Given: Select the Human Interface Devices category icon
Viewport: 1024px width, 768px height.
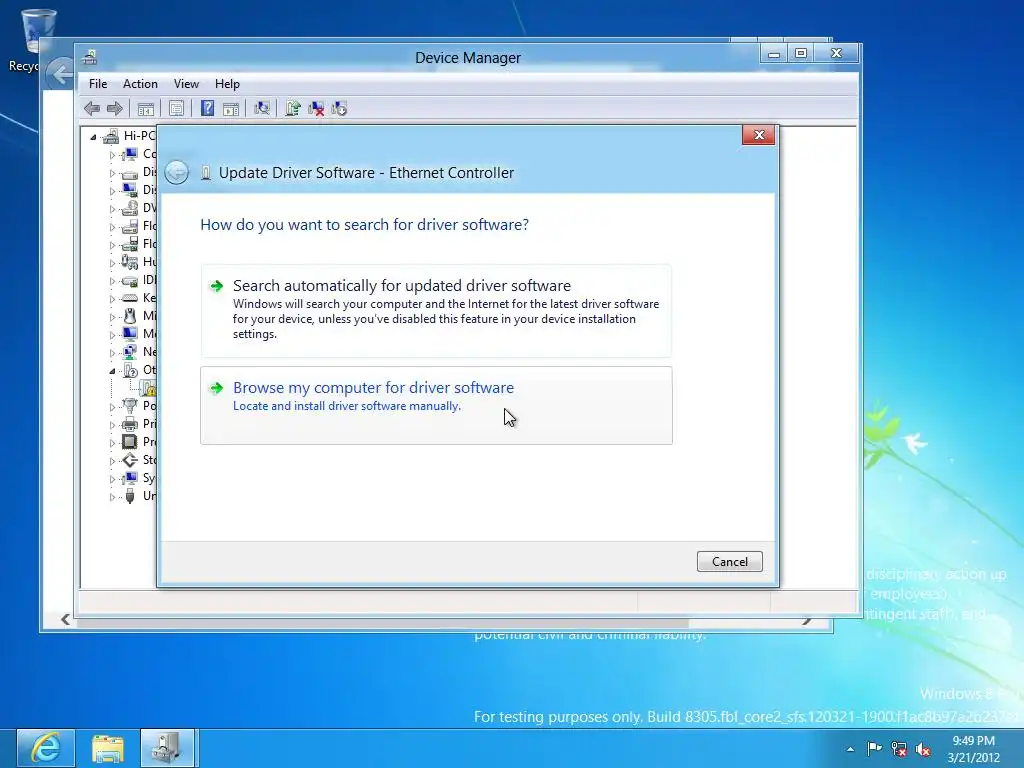Looking at the screenshot, I should [130, 262].
